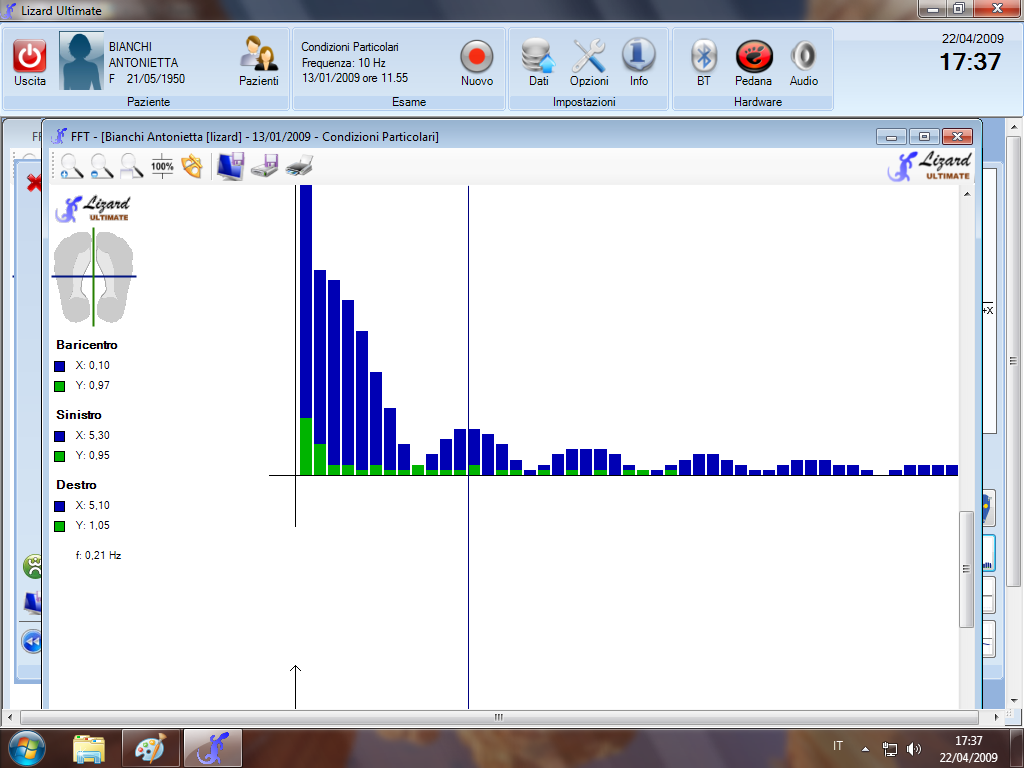Open the Dati database settings

[538, 56]
